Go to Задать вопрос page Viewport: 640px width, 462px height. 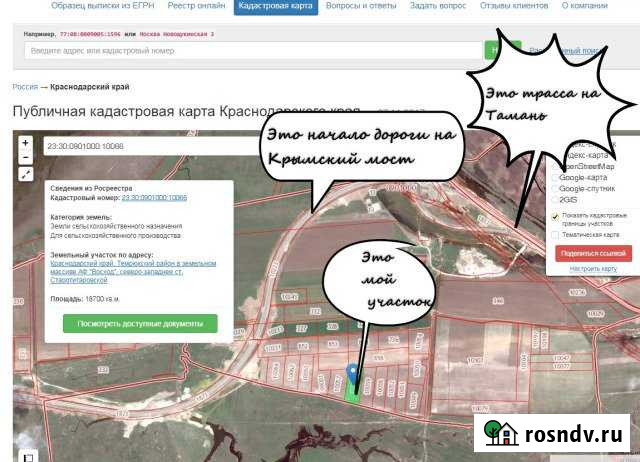coord(438,6)
